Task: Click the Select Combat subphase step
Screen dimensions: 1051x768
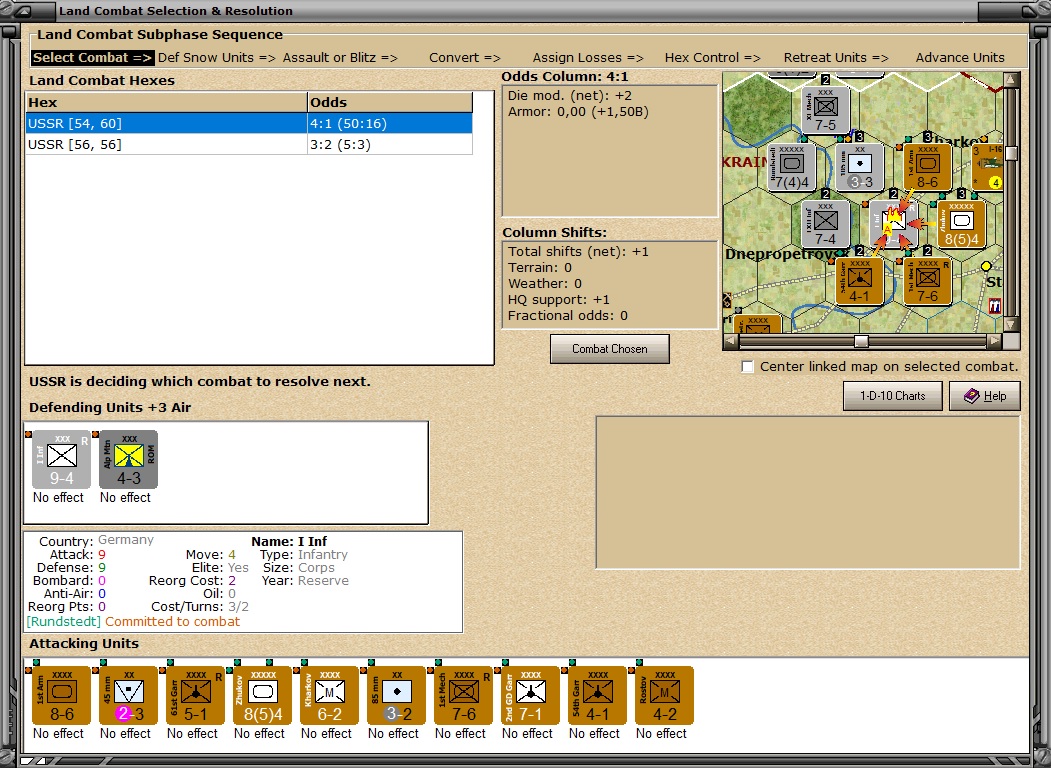Action: click(92, 58)
